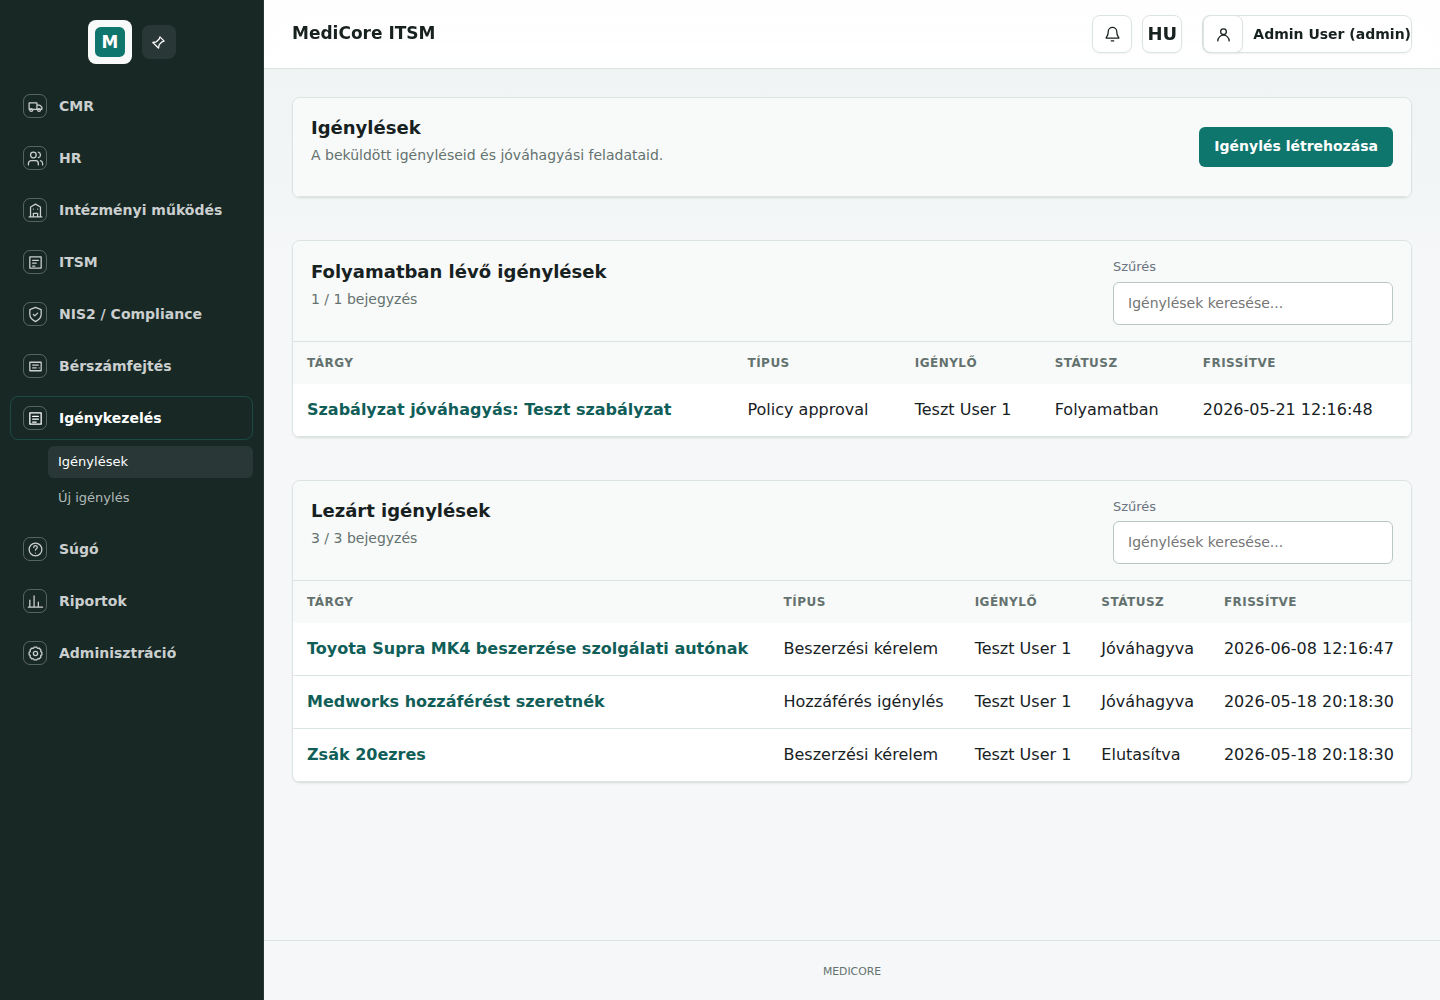Click the Bérszámfejtés sidebar icon
The width and height of the screenshot is (1440, 1000).
pos(35,366)
